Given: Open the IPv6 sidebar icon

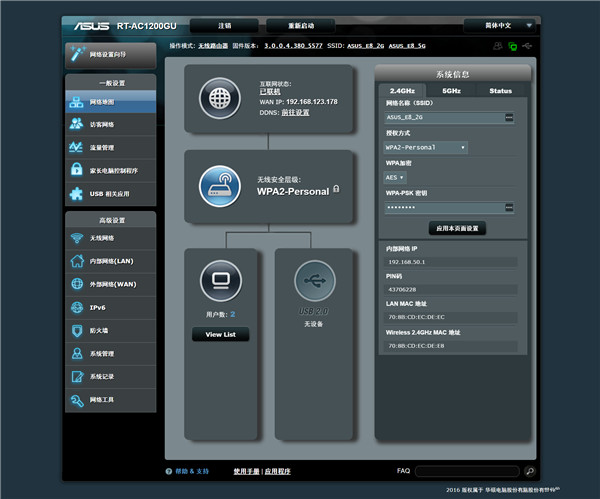Looking at the screenshot, I should coord(77,307).
